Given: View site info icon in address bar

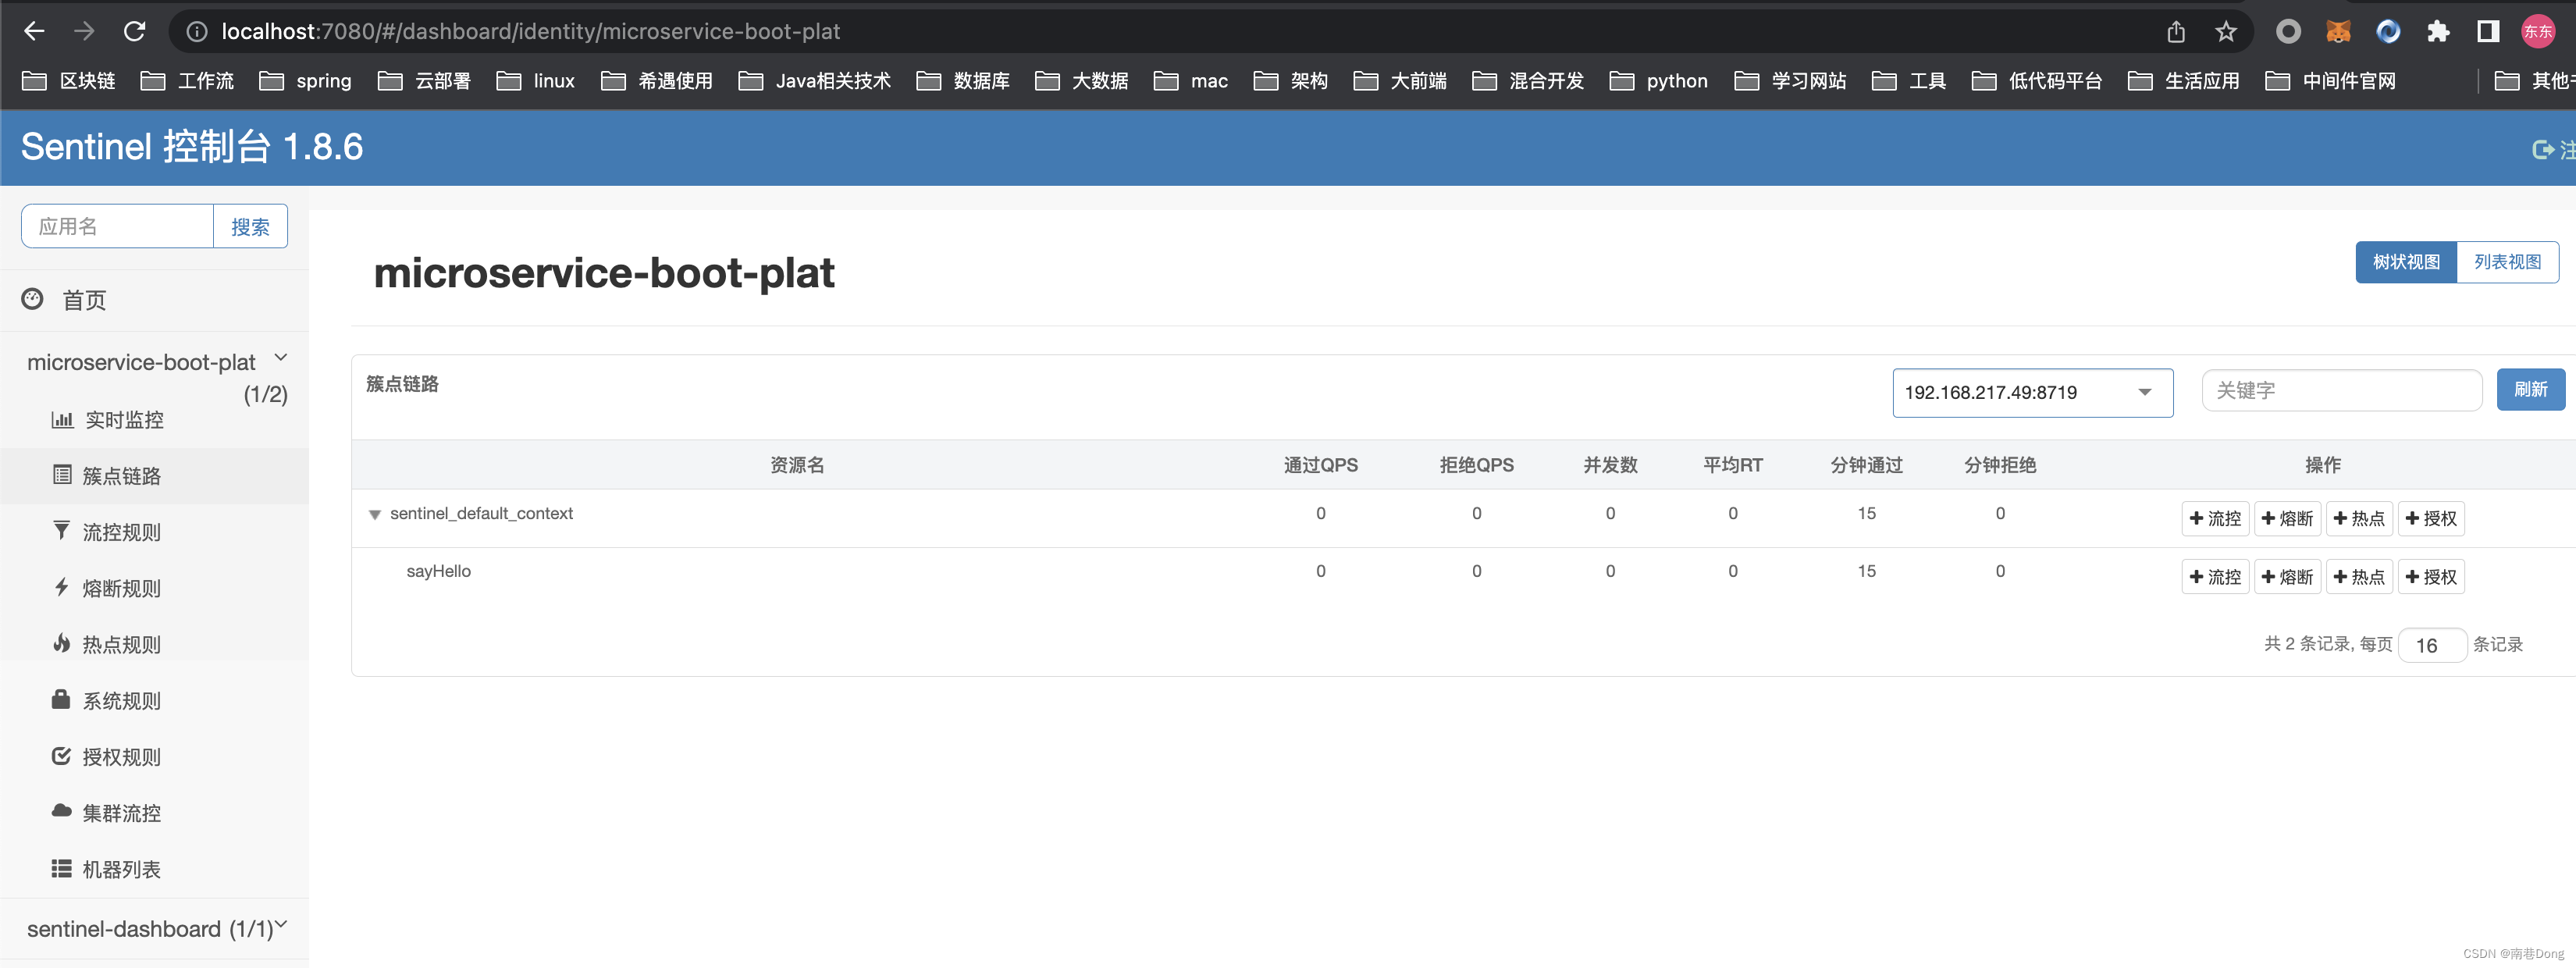Looking at the screenshot, I should (x=197, y=32).
